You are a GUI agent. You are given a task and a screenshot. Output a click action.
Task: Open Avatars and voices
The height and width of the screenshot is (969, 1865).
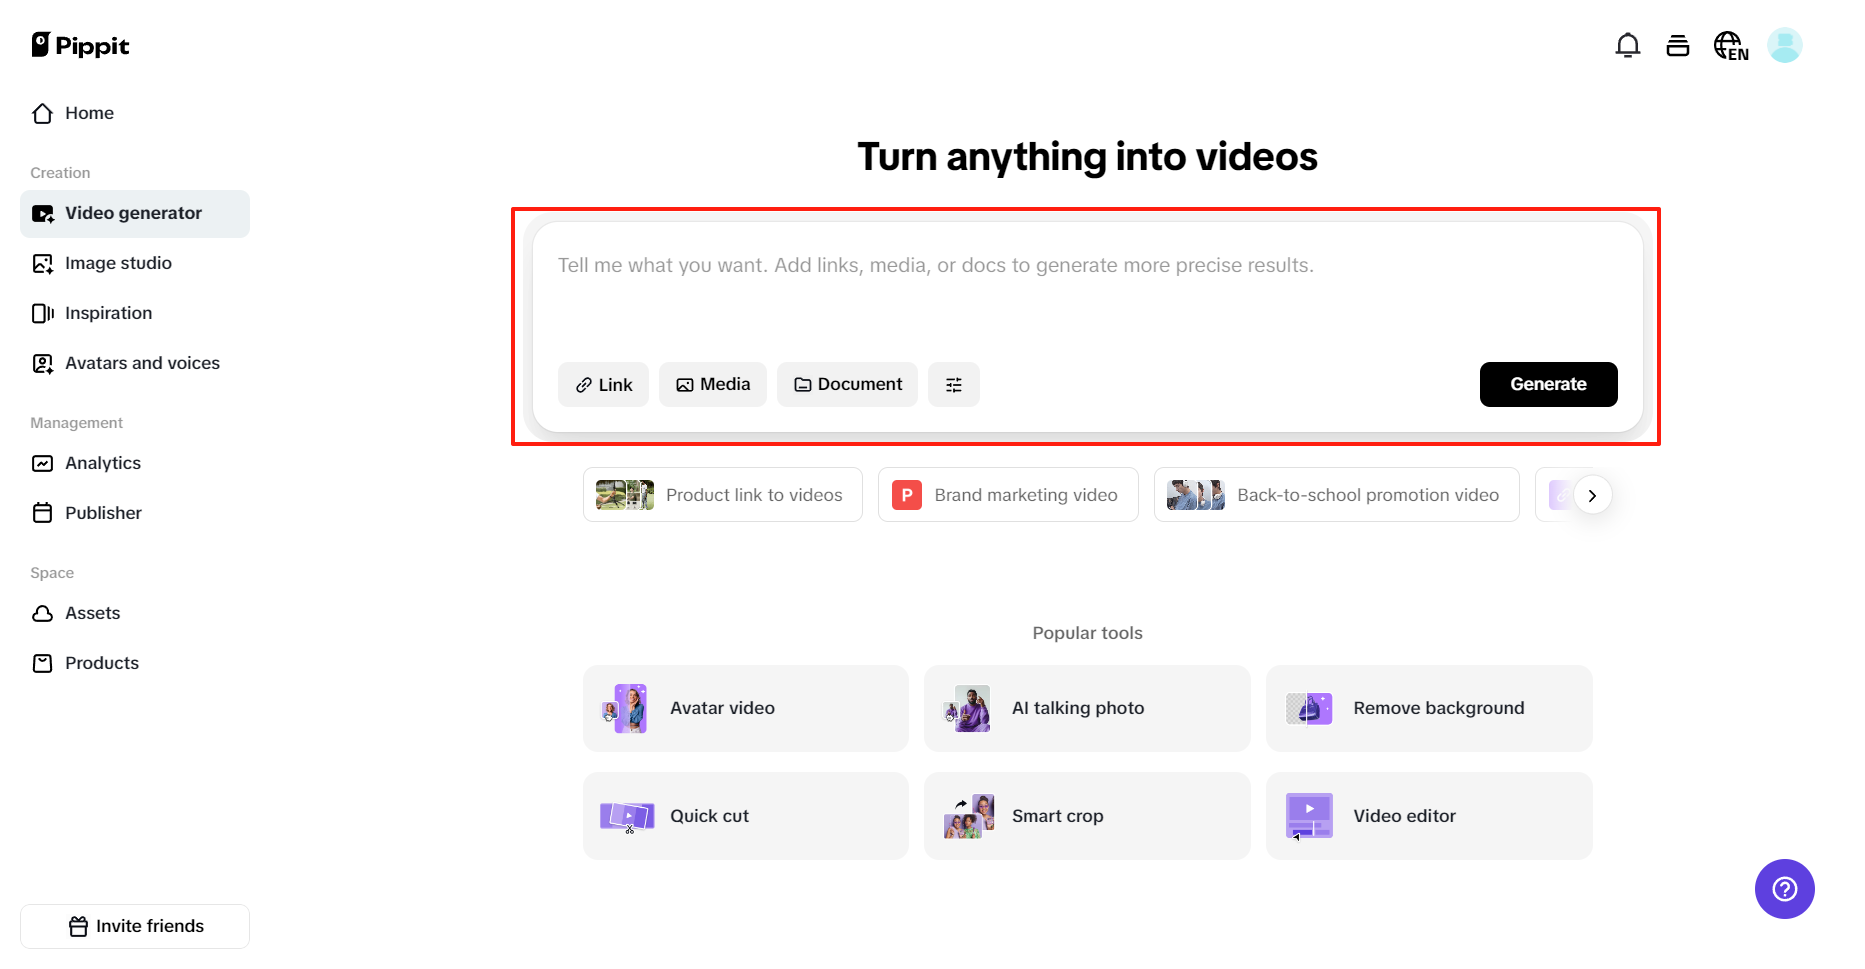coord(142,363)
